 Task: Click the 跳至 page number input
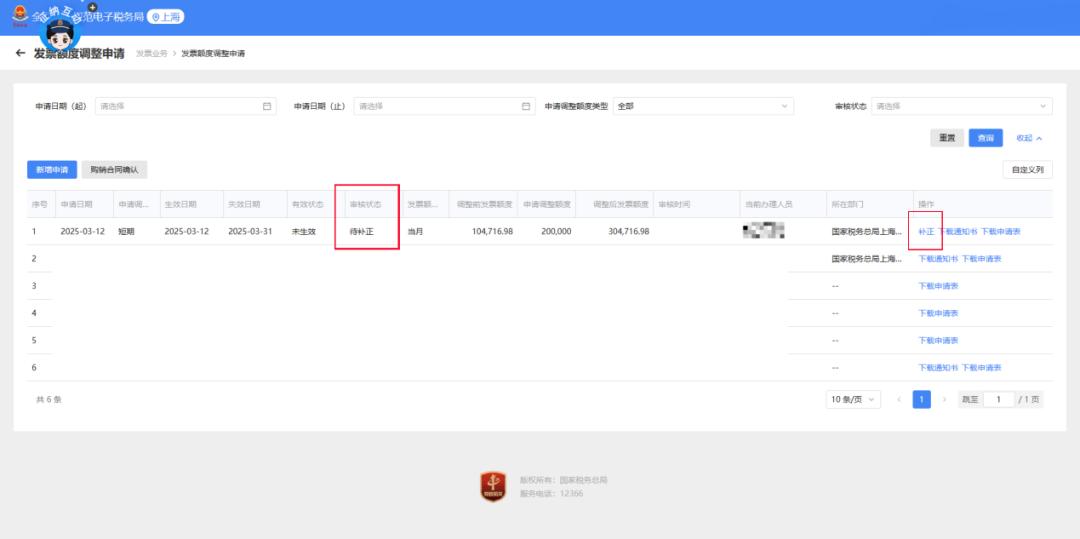coord(999,399)
